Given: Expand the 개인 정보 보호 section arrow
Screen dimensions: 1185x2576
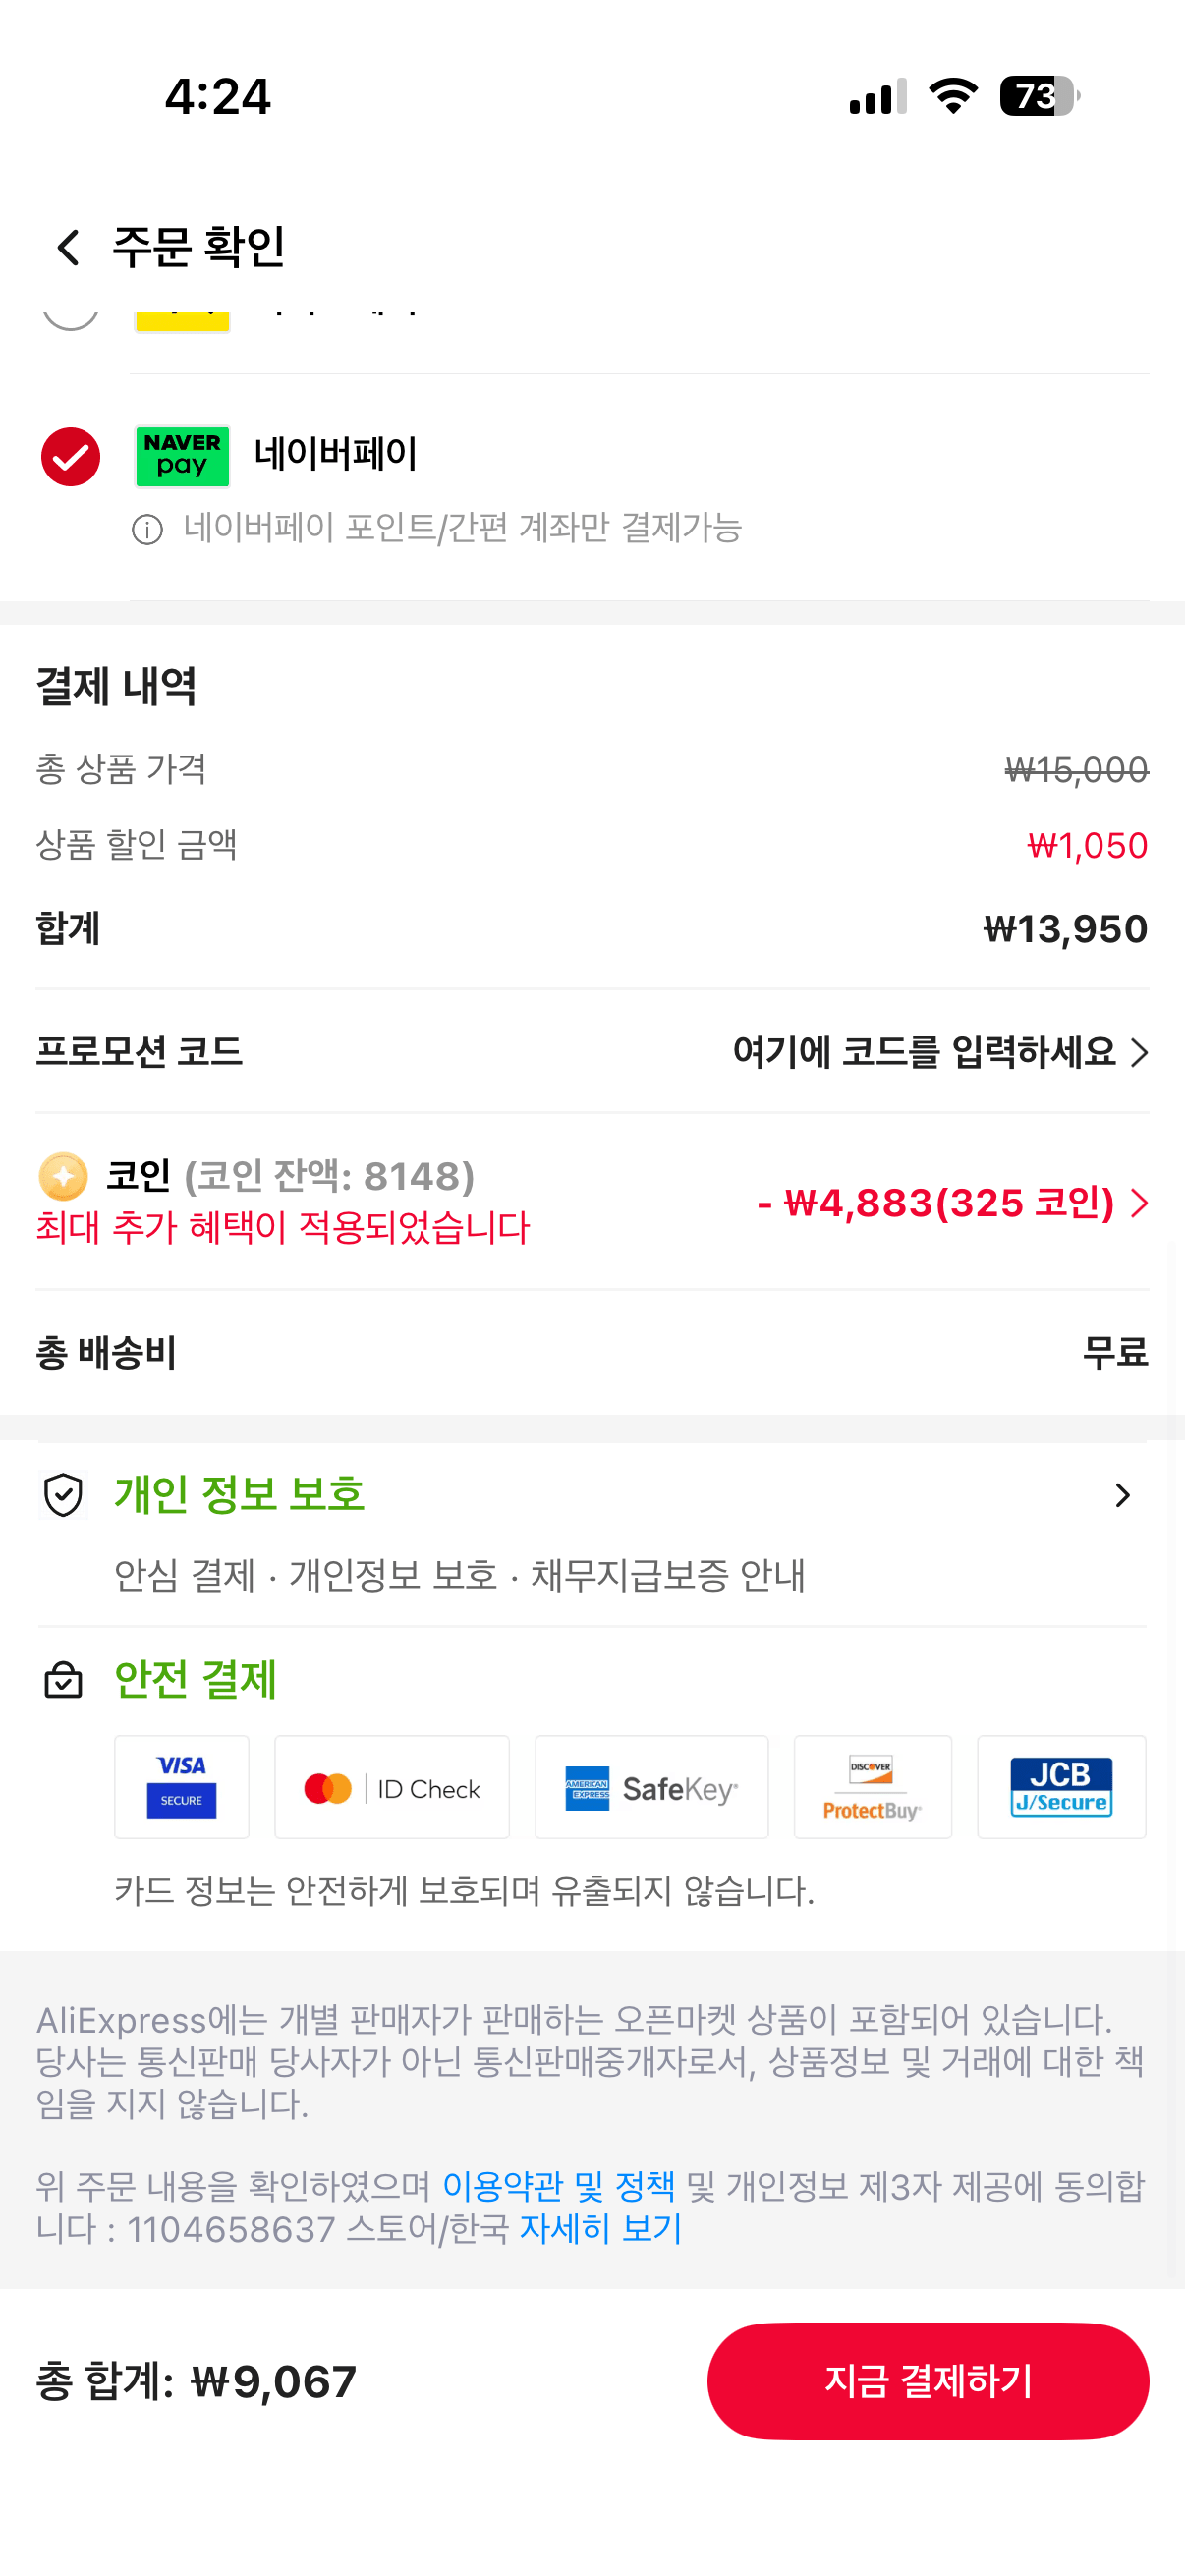Looking at the screenshot, I should [x=1123, y=1495].
